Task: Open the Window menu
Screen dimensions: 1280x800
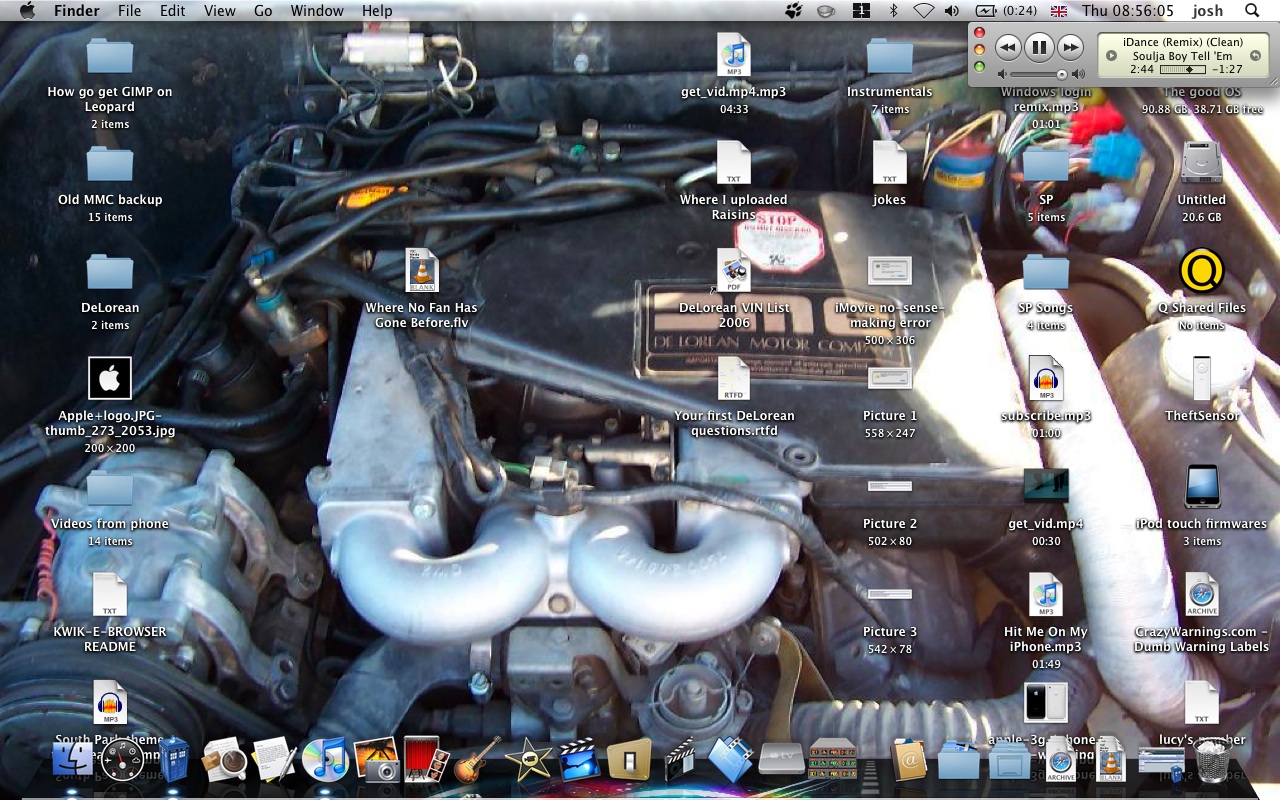Action: [316, 11]
